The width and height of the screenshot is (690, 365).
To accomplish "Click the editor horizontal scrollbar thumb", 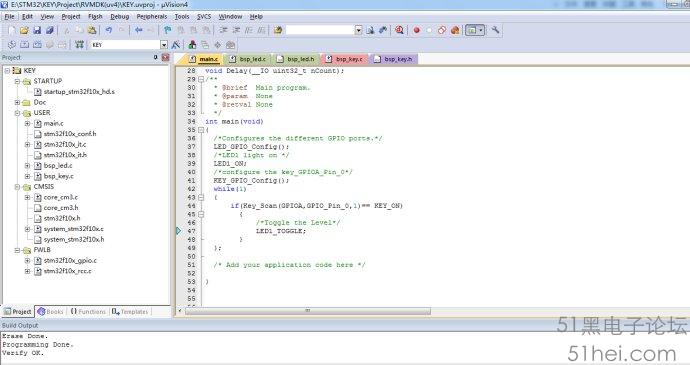I will (x=308, y=311).
